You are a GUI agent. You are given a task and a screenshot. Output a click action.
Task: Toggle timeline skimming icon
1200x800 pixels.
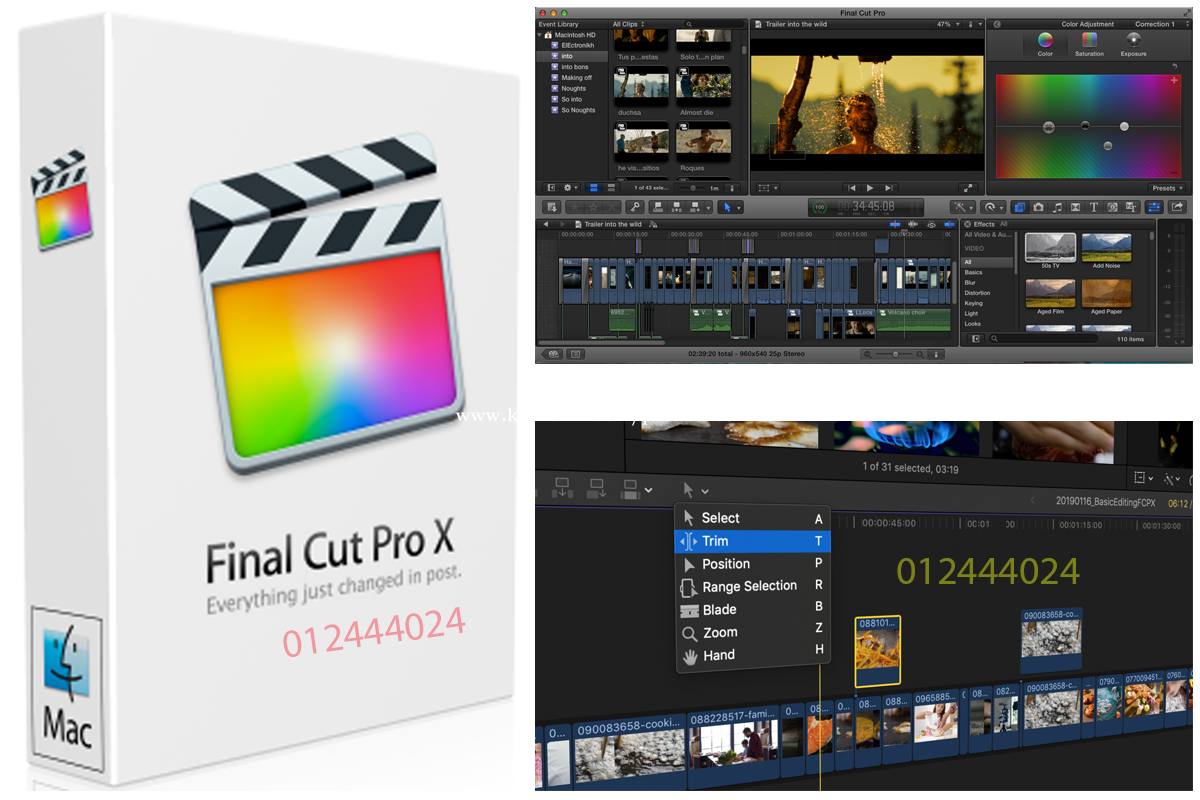pos(895,224)
